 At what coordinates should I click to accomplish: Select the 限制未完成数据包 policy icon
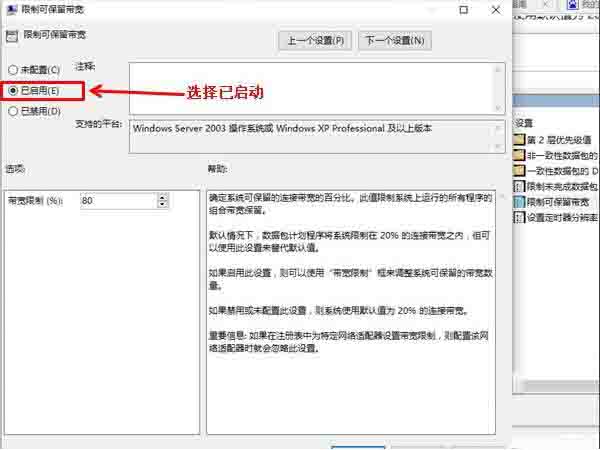click(x=518, y=186)
